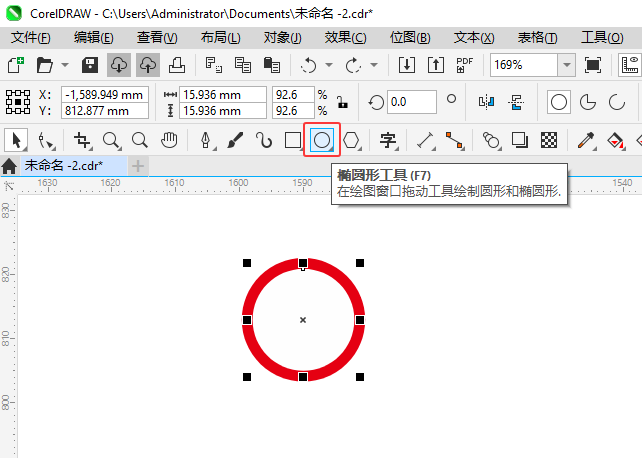Image resolution: width=642 pixels, height=458 pixels.
Task: Save the document with floppy icon
Action: tap(90, 65)
